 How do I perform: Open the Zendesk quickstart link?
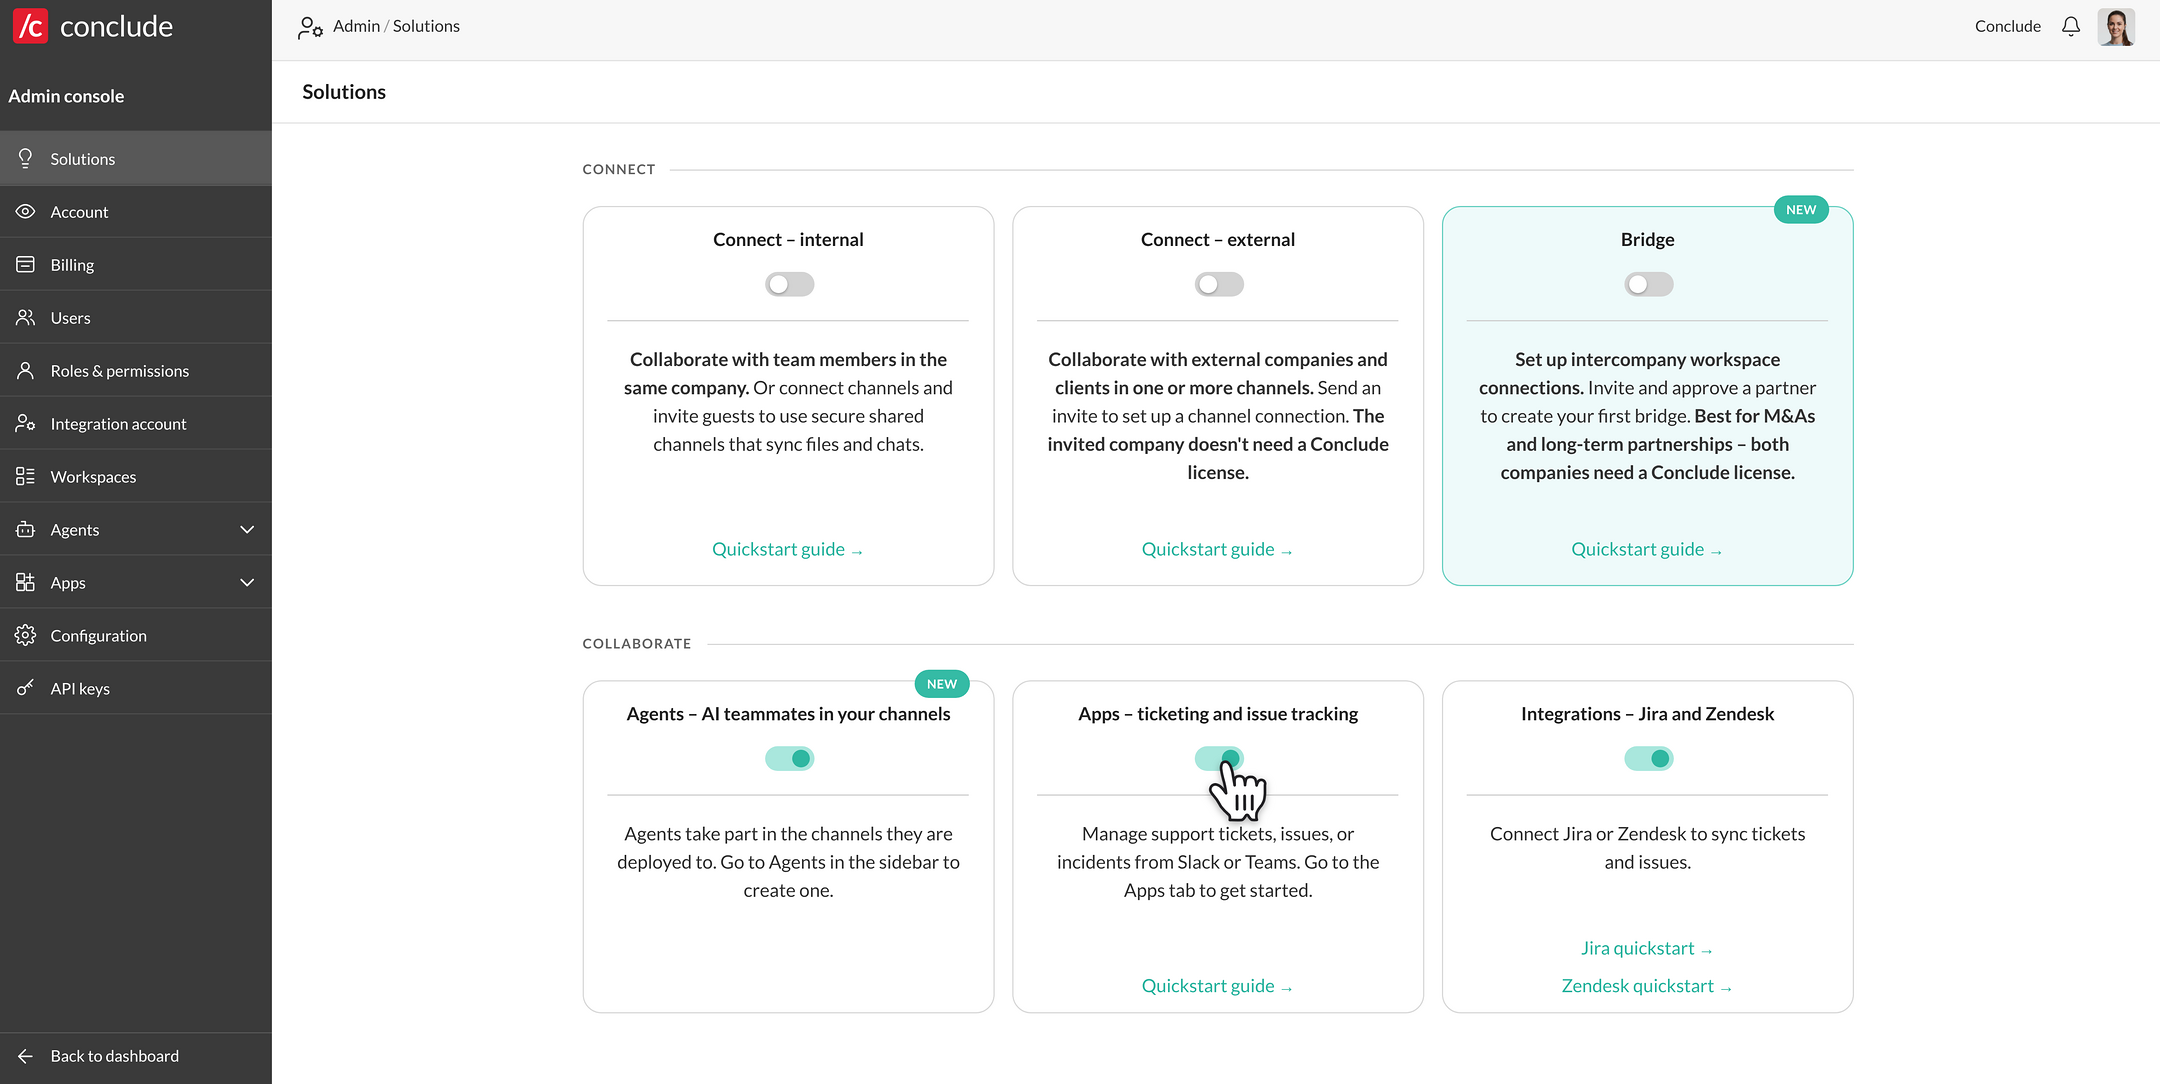tap(1647, 986)
